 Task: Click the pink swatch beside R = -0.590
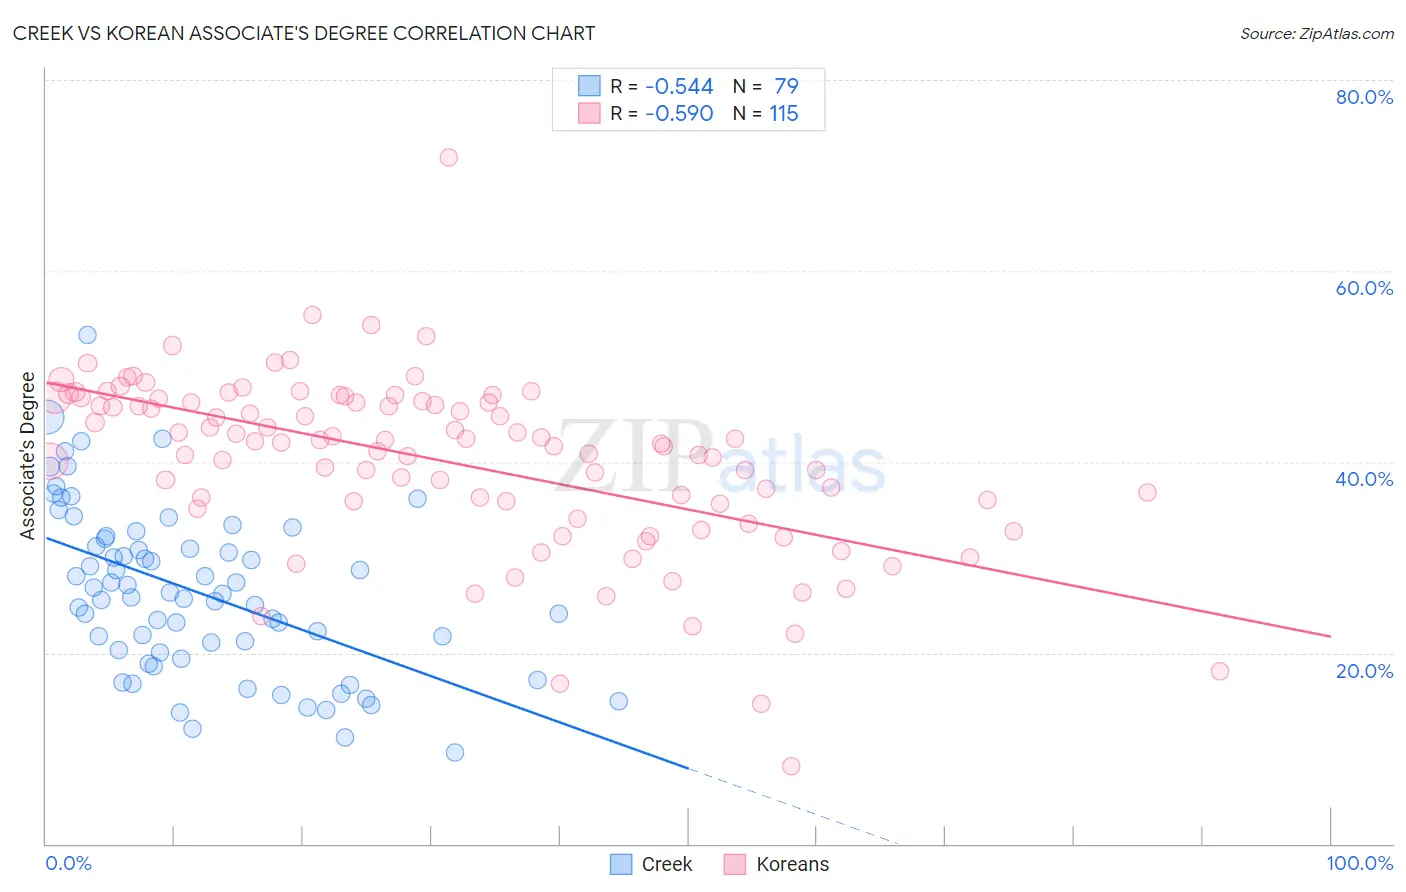point(589,113)
